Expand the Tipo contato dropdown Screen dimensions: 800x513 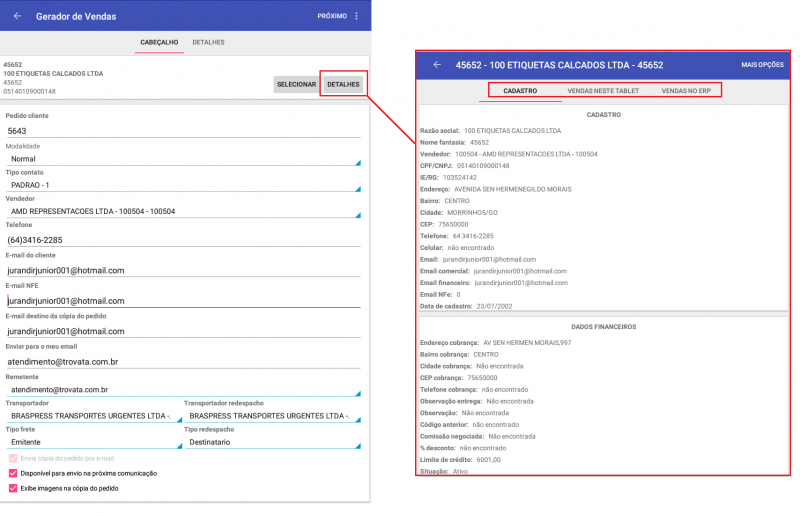[183, 185]
